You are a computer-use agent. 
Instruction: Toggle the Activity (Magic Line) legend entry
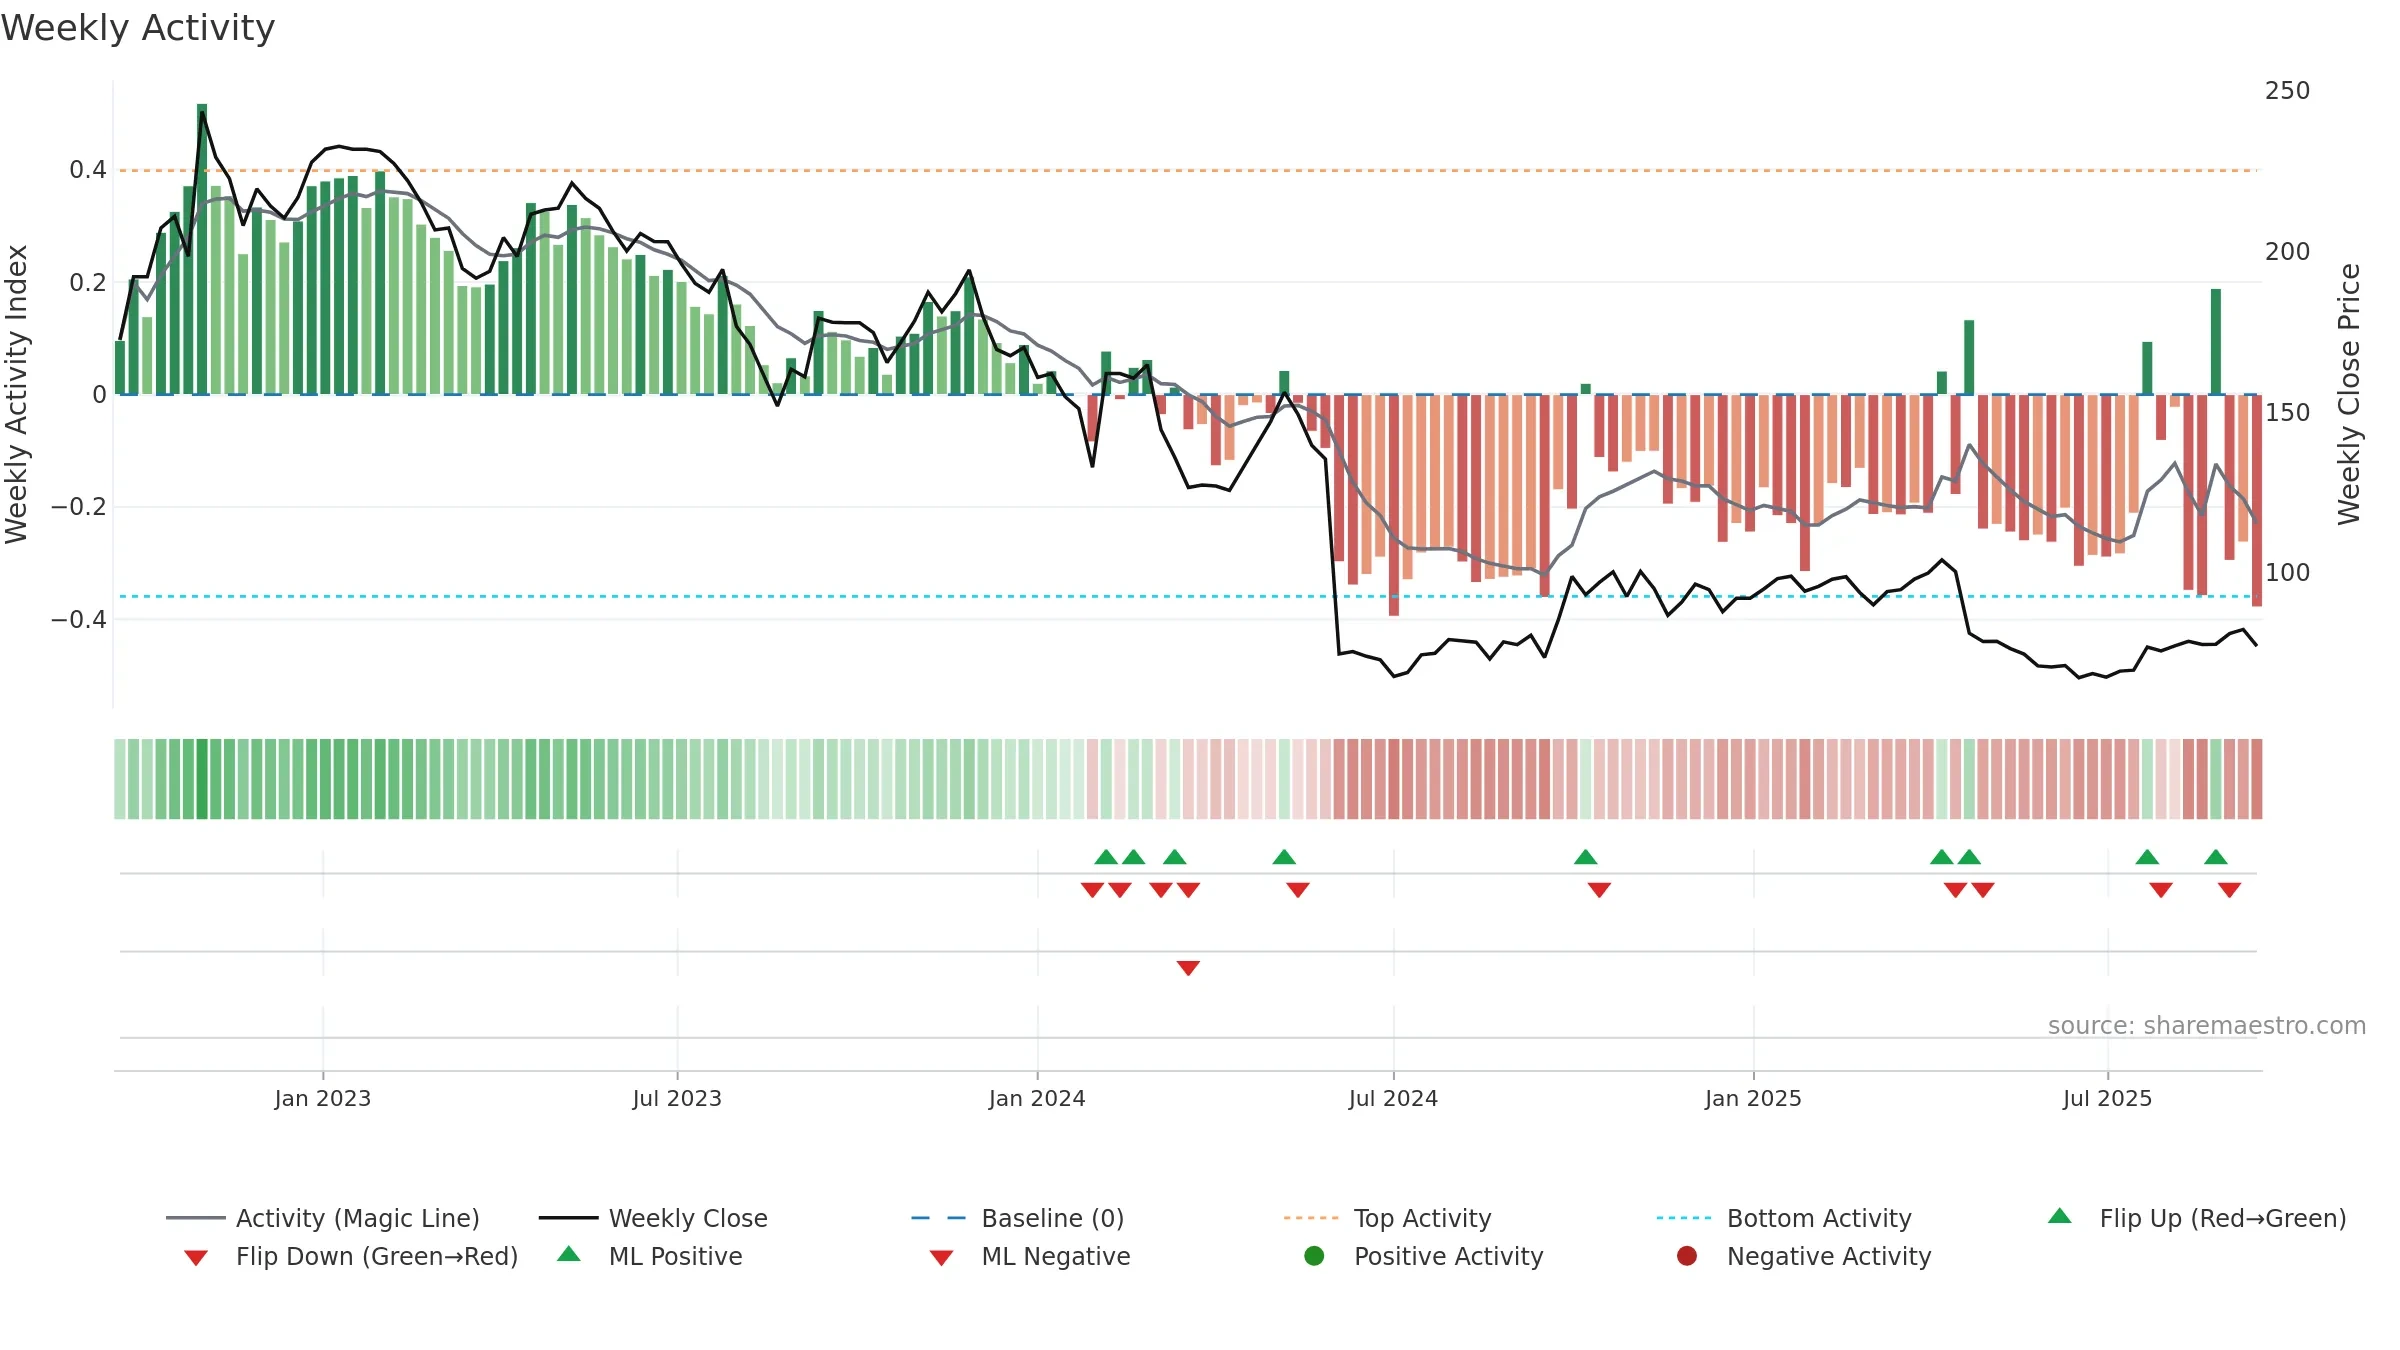coord(322,1218)
